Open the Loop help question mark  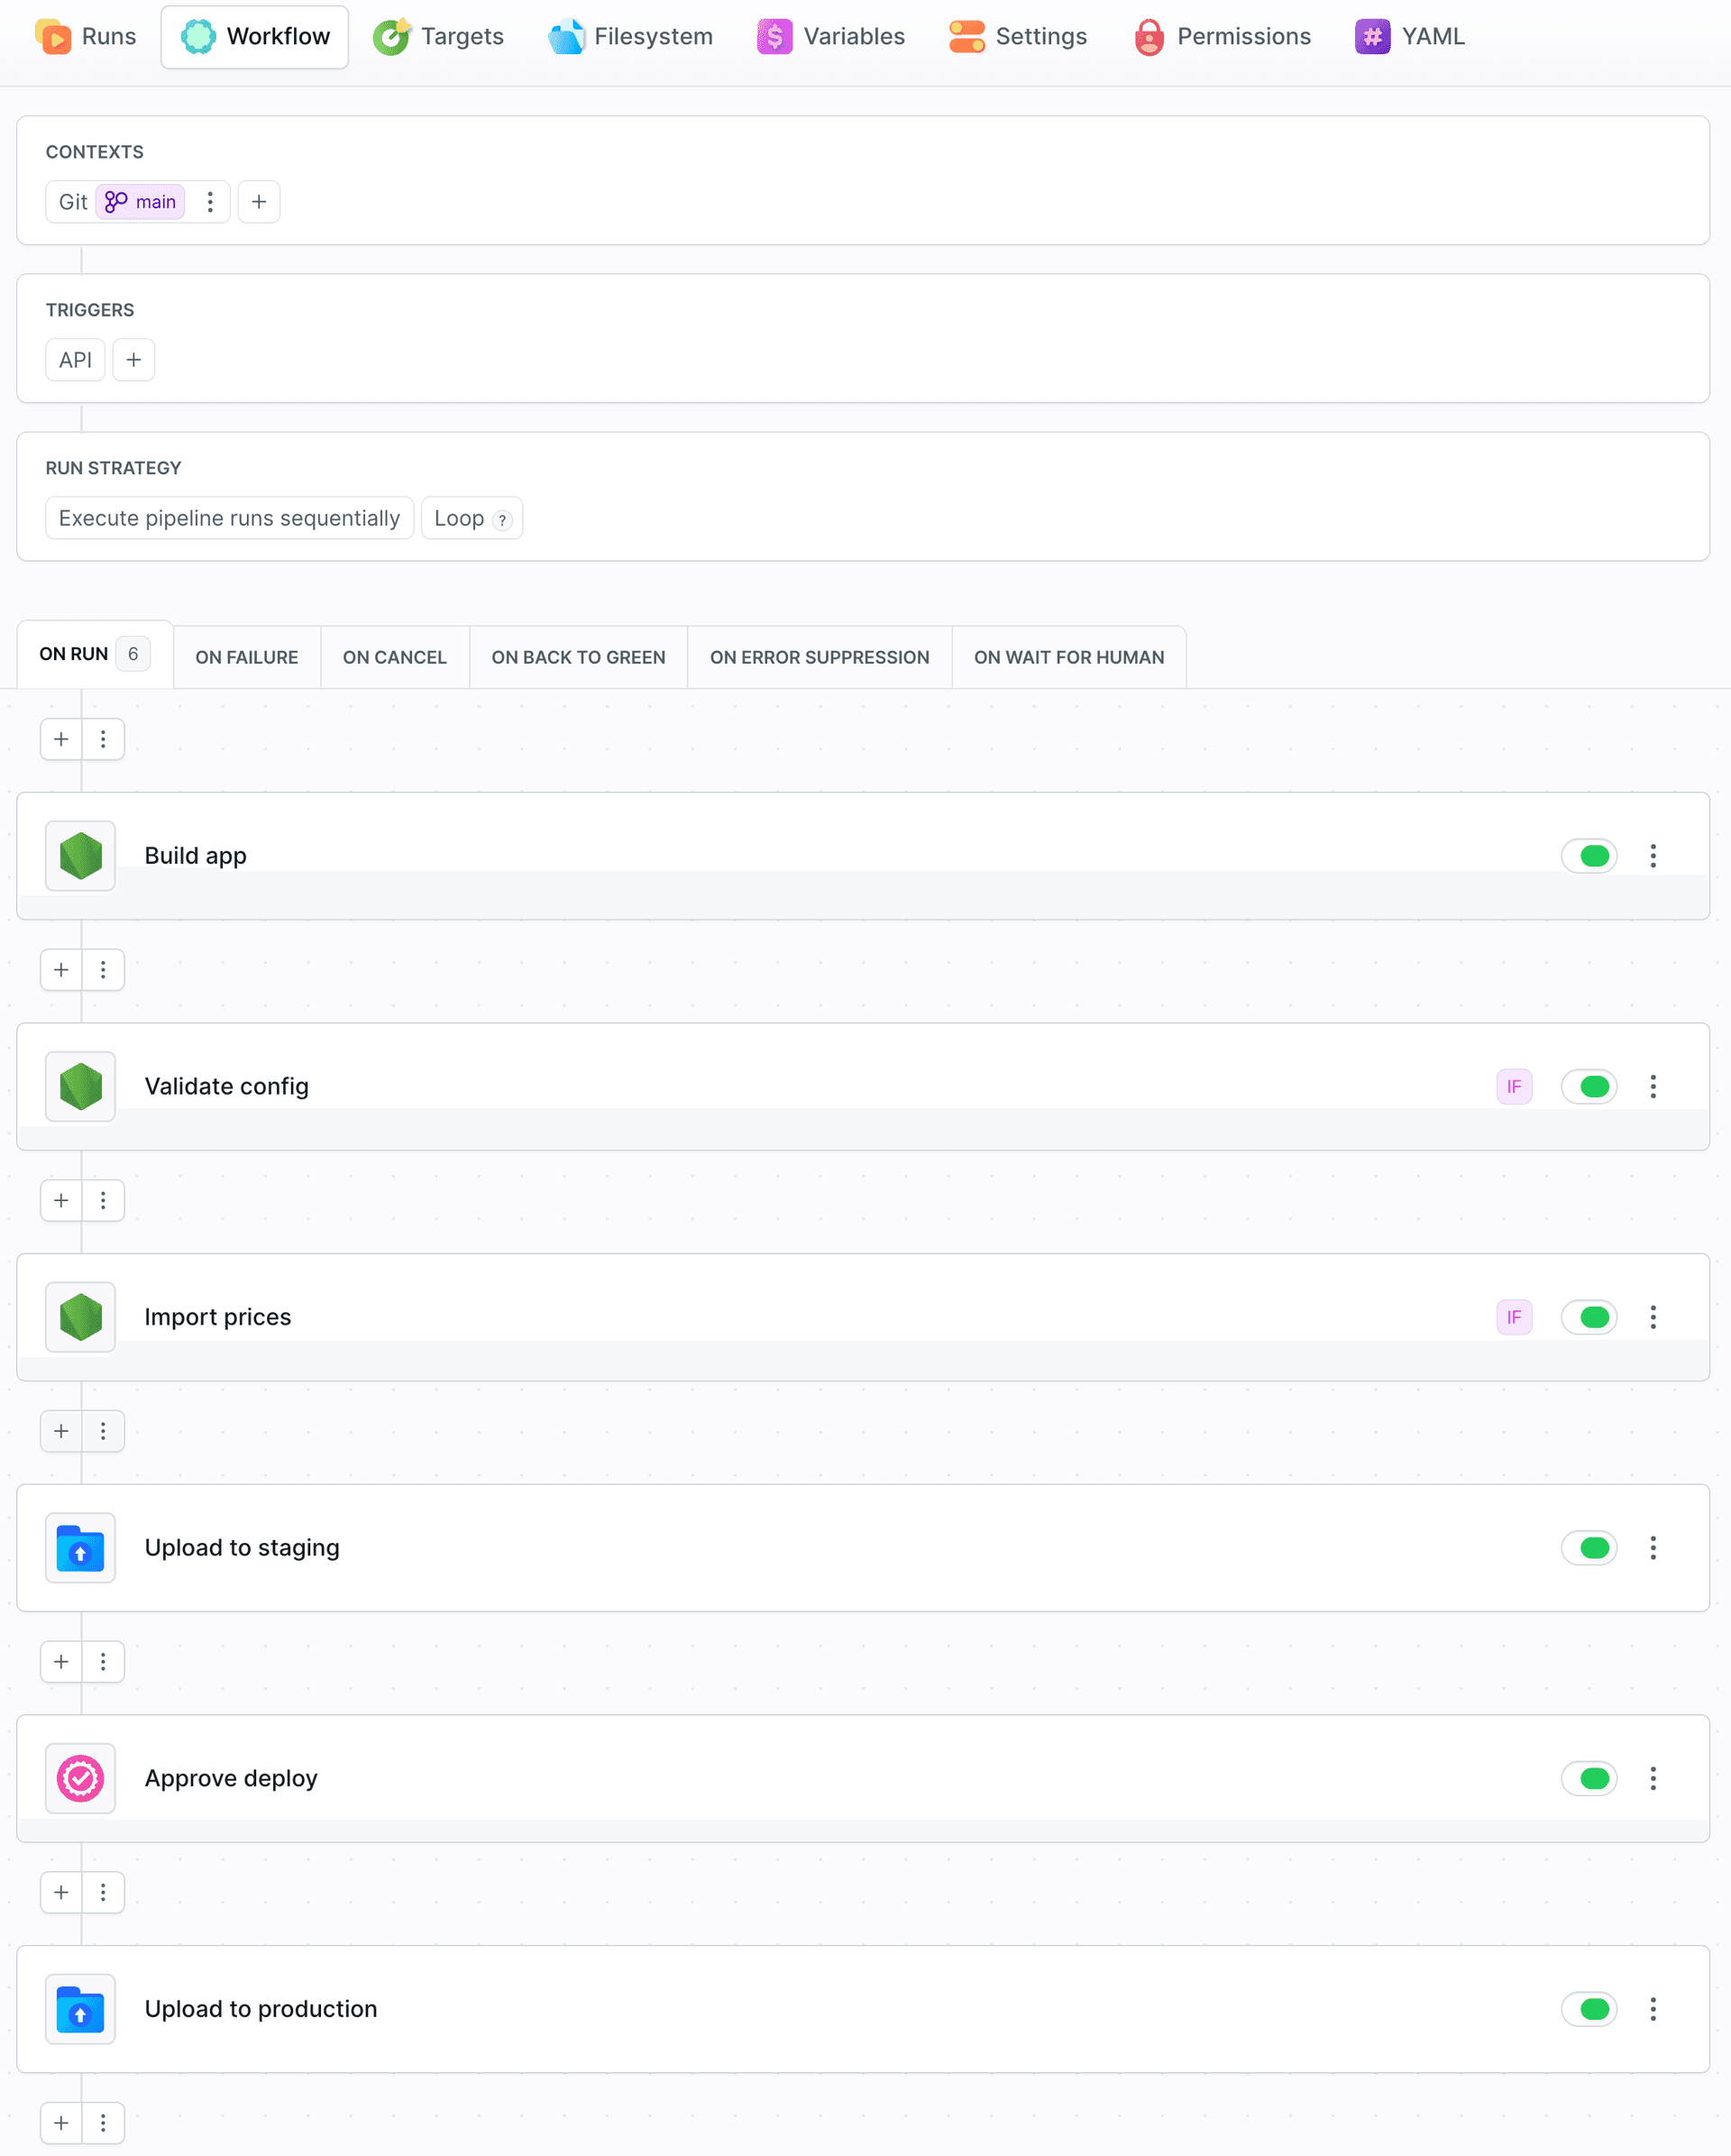(503, 520)
